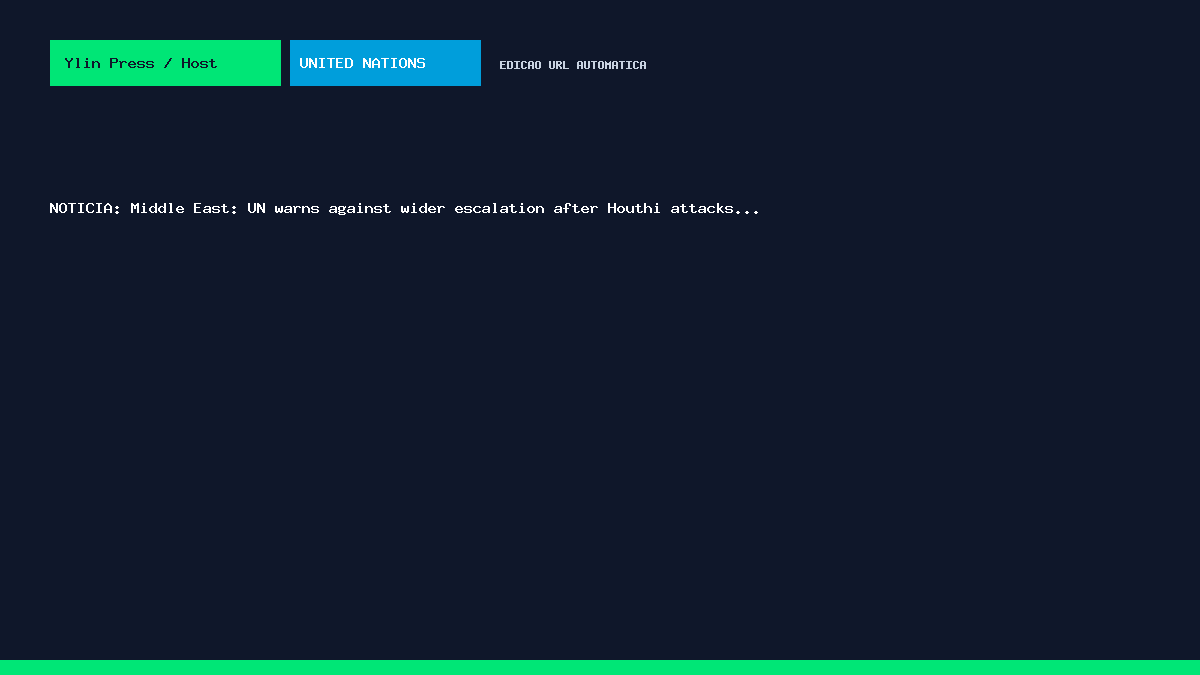Click the green Ylin Press / Host badge
The image size is (1200, 675).
coord(165,63)
